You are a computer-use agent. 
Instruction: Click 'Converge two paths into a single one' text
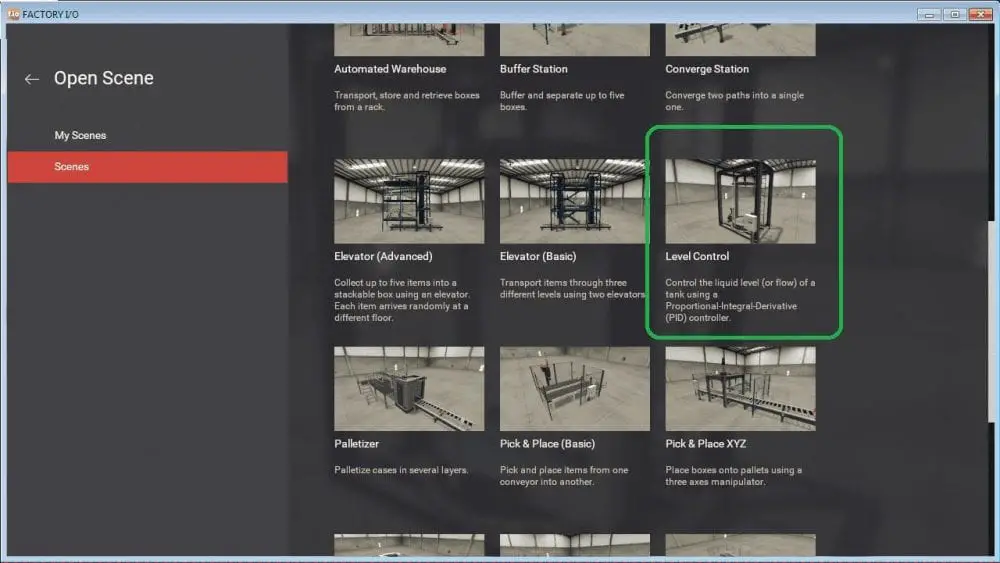tap(734, 101)
